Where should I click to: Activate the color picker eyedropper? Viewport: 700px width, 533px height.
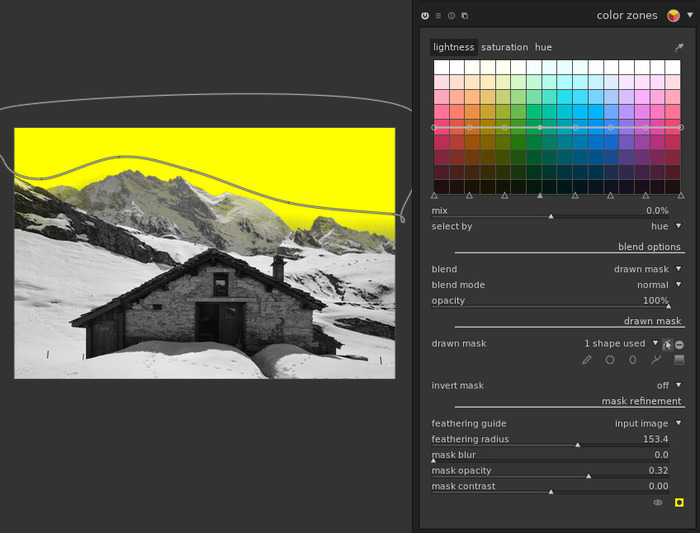pyautogui.click(x=679, y=47)
